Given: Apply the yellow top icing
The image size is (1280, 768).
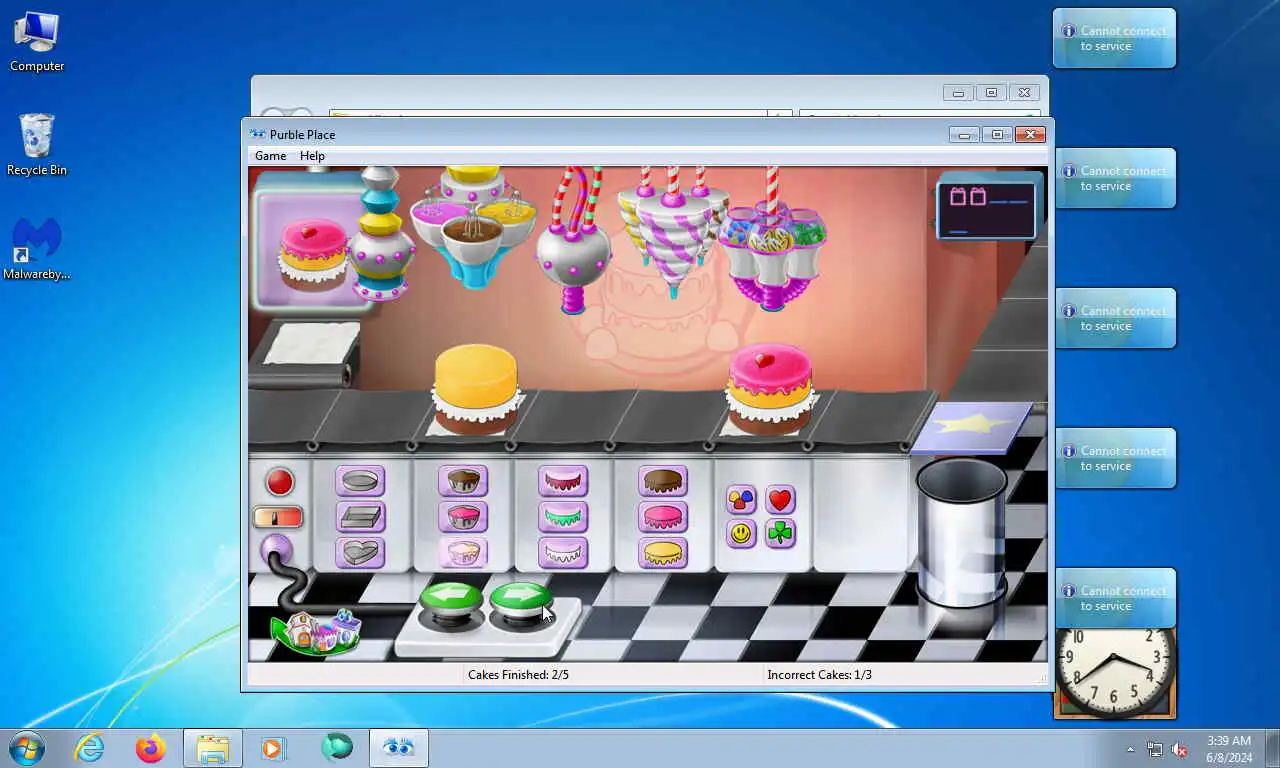Looking at the screenshot, I should click(663, 552).
